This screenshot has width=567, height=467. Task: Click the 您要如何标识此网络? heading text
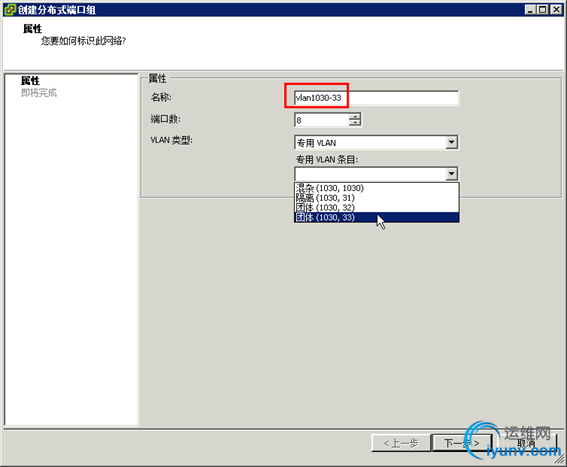coord(84,41)
